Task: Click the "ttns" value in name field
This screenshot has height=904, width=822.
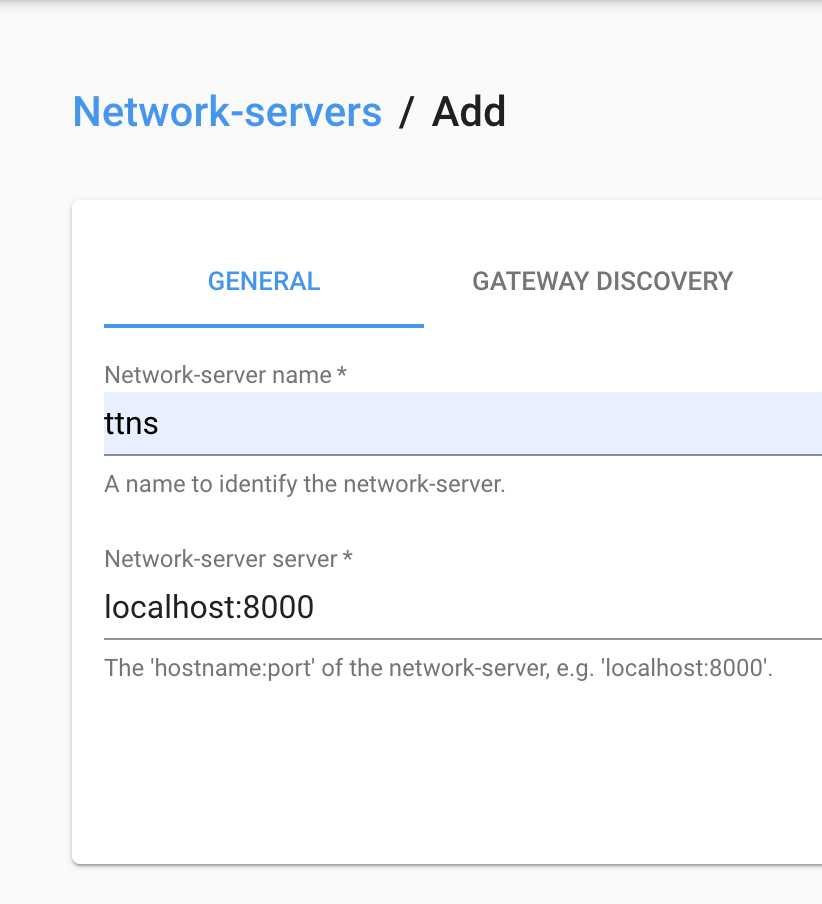Action: (132, 424)
